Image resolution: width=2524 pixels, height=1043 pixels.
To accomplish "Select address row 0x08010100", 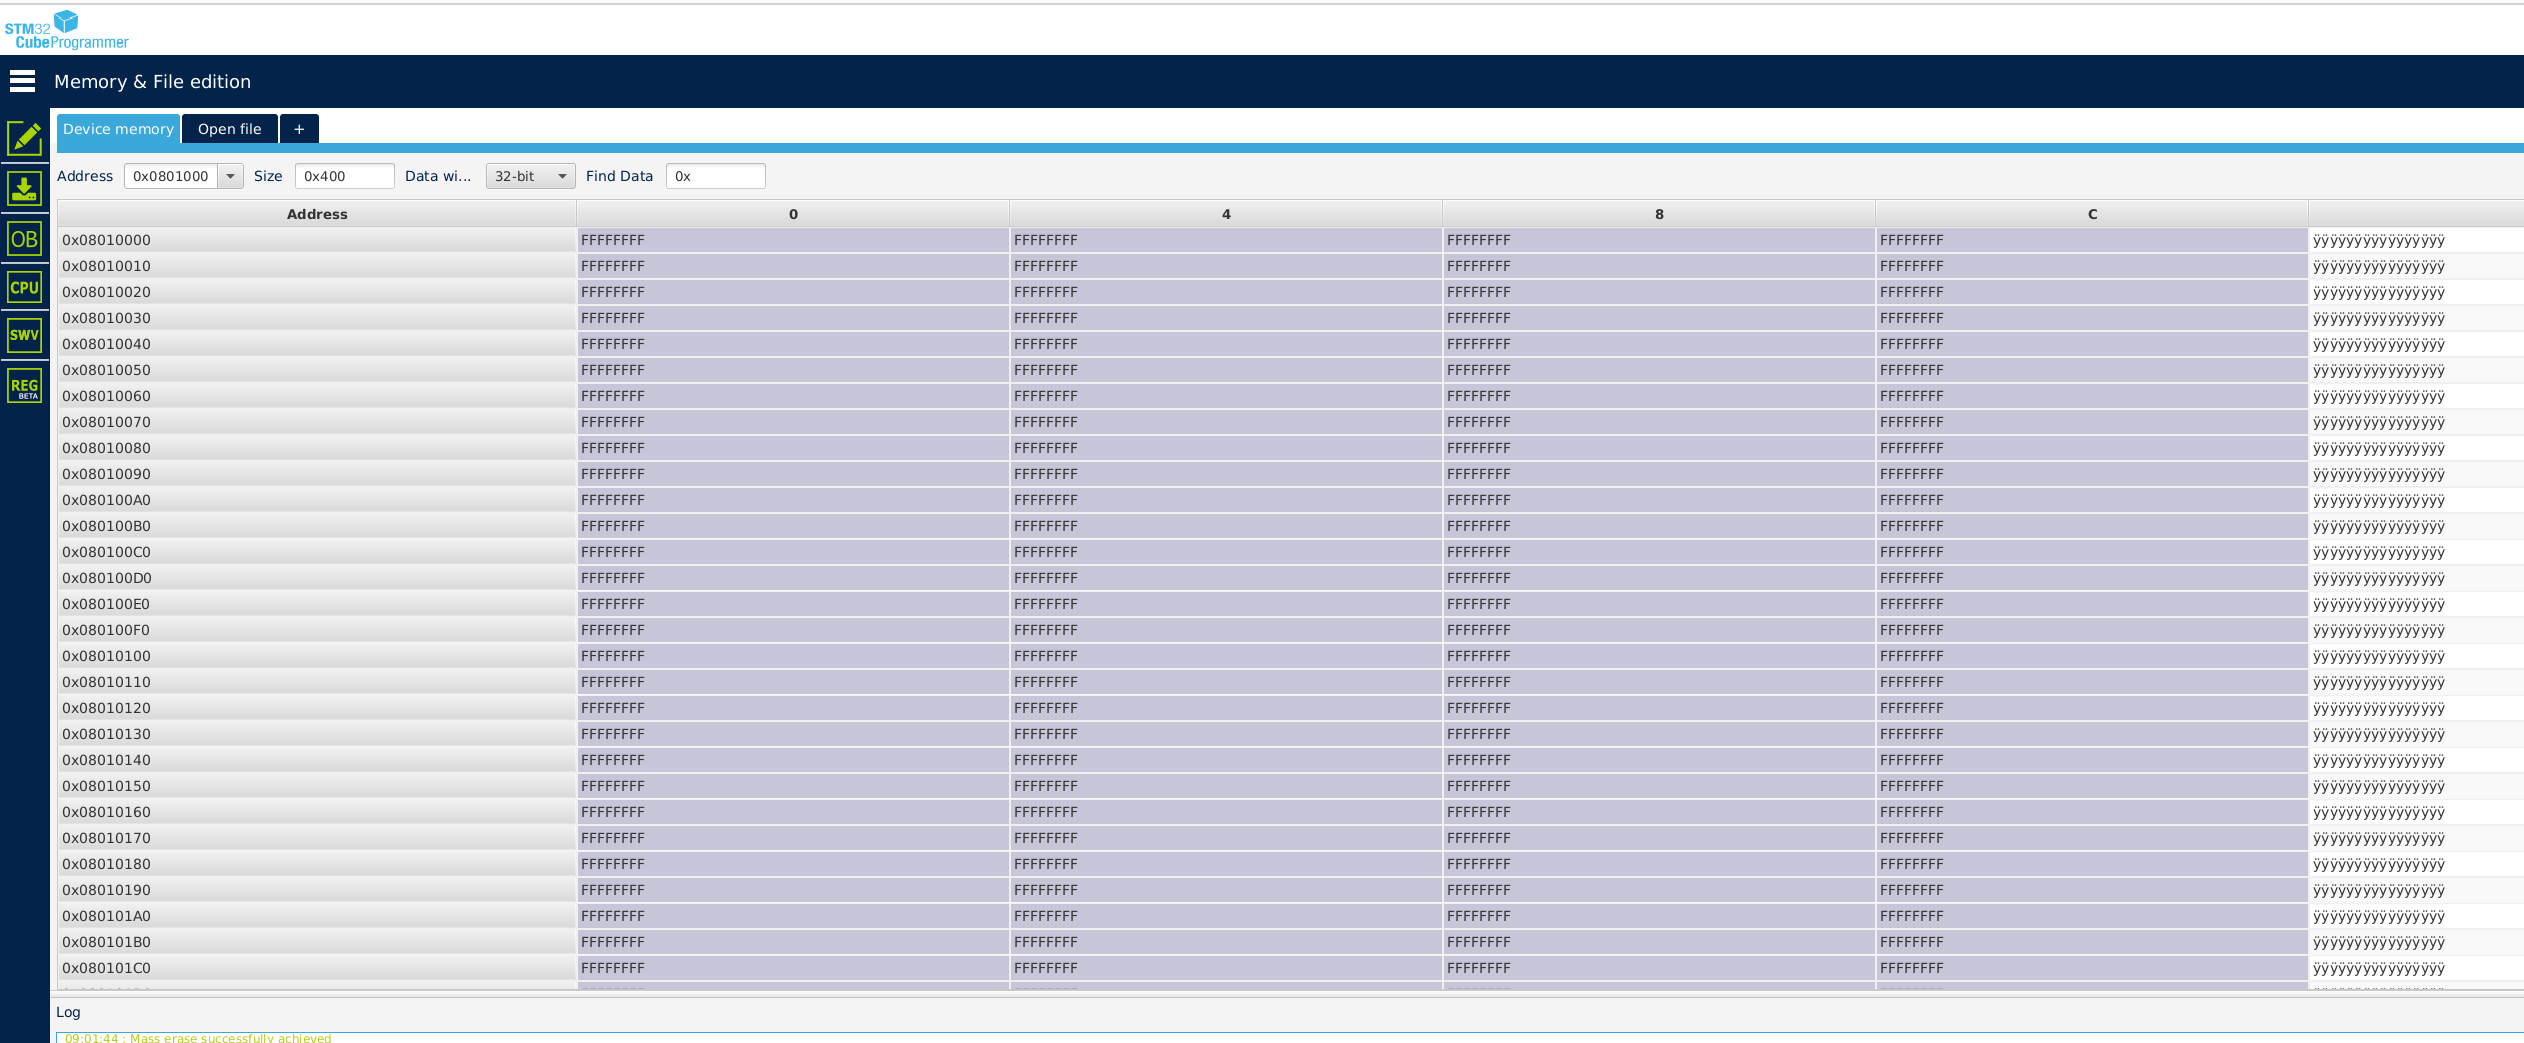I will pos(317,656).
